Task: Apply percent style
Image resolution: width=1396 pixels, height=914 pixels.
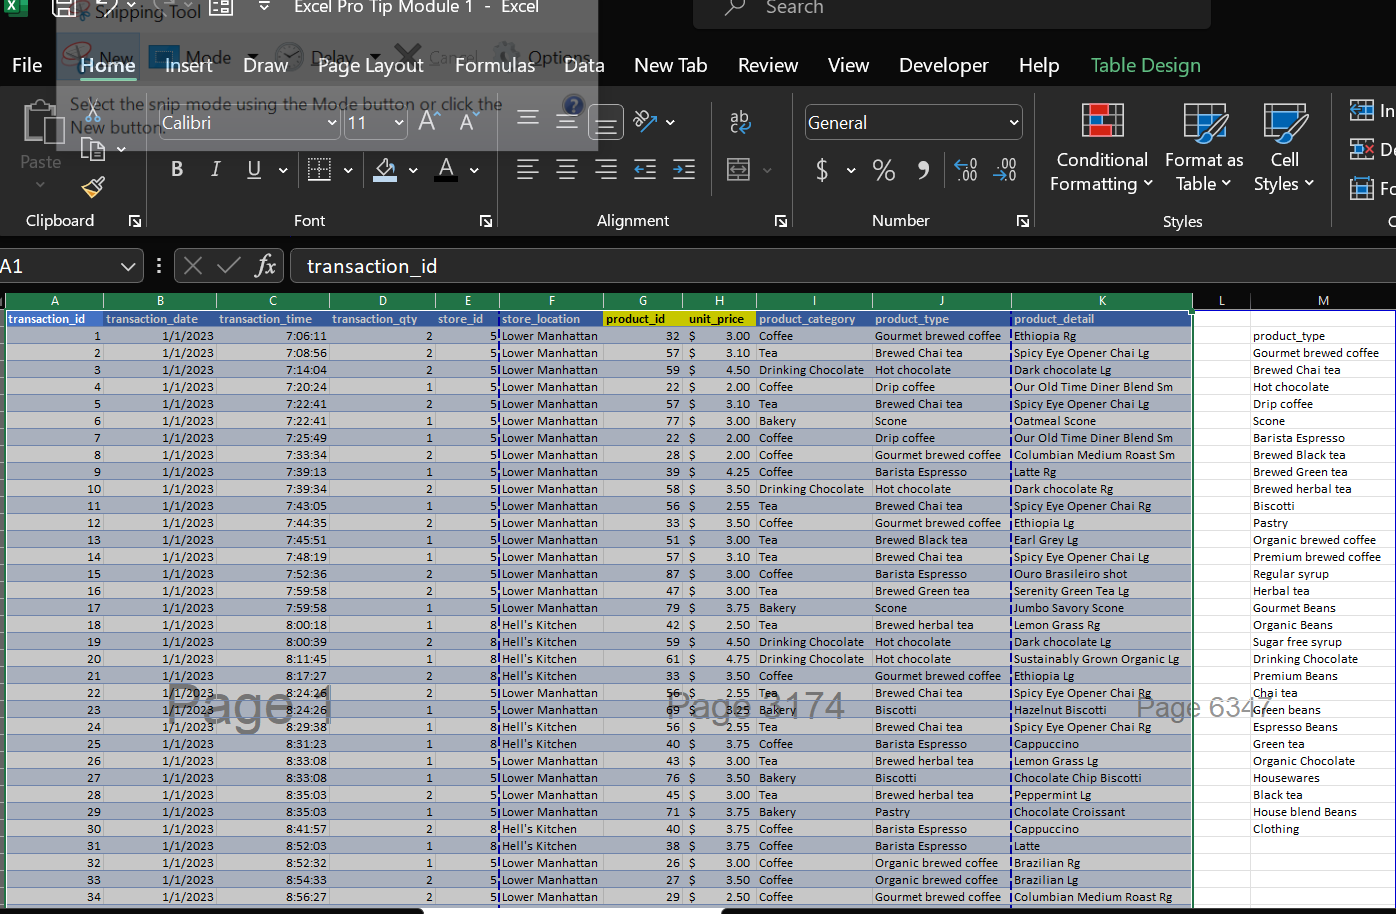Action: point(884,170)
